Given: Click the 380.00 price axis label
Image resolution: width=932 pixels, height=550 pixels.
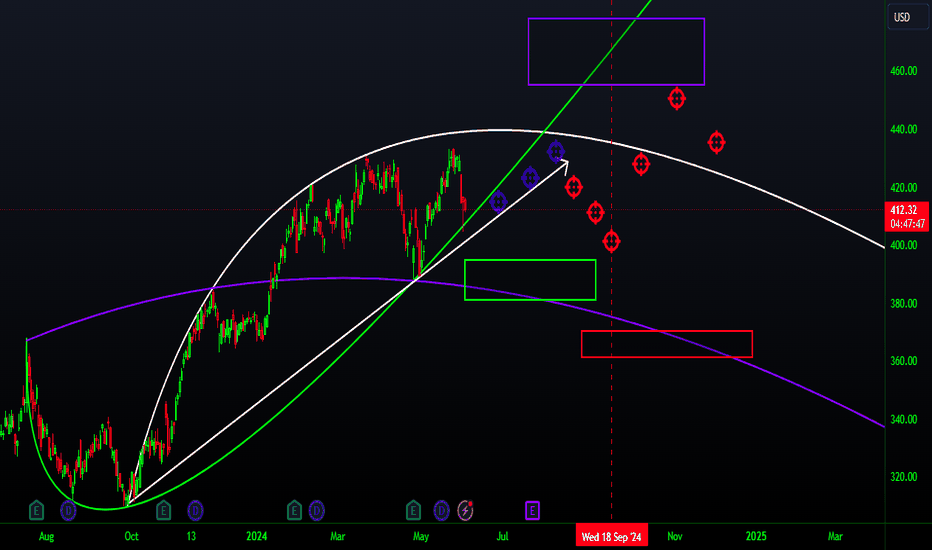Looking at the screenshot, I should pos(903,303).
